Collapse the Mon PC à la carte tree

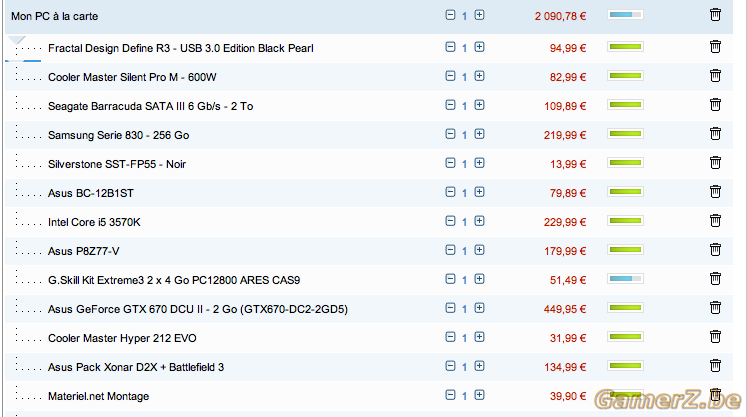pyautogui.click(x=17, y=40)
